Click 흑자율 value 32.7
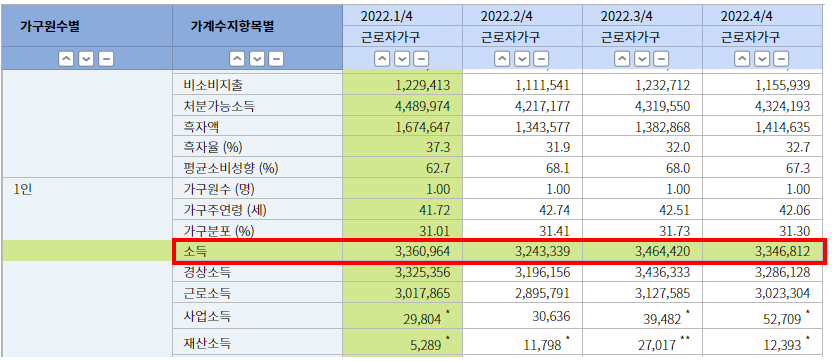This screenshot has width=832, height=361. click(799, 147)
